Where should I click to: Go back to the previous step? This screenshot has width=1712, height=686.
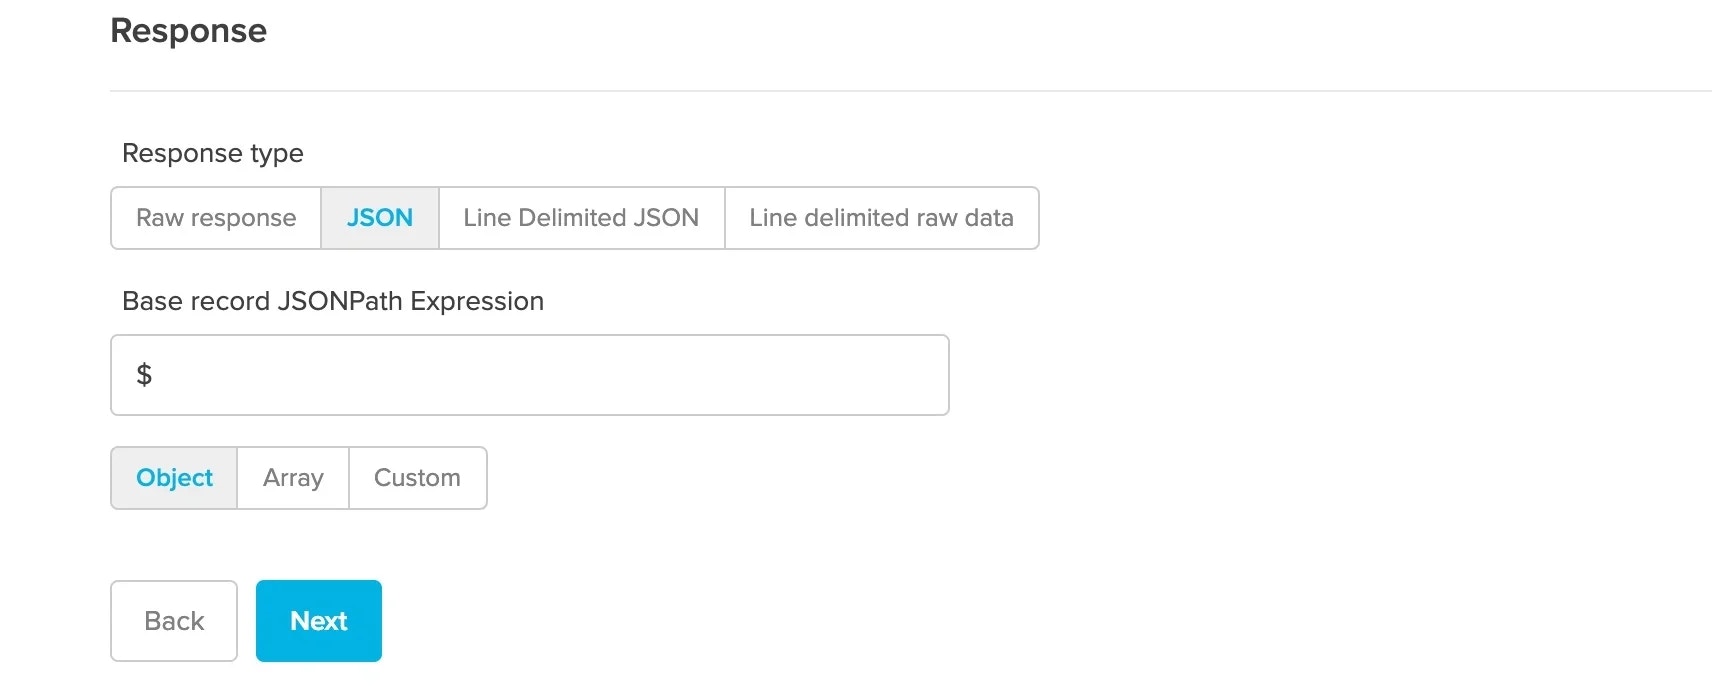[x=173, y=620]
